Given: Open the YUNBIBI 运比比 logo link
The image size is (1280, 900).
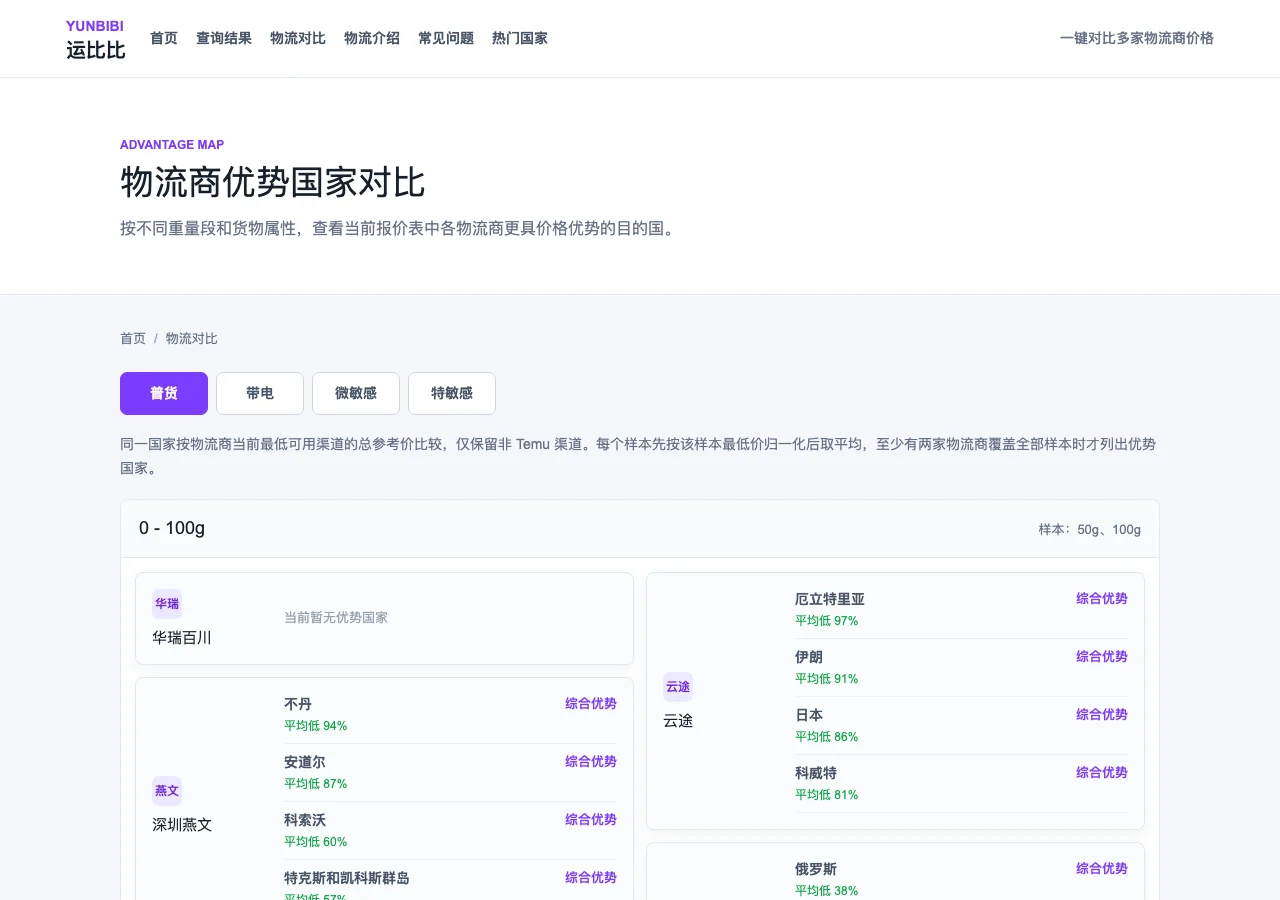Looking at the screenshot, I should (x=96, y=39).
